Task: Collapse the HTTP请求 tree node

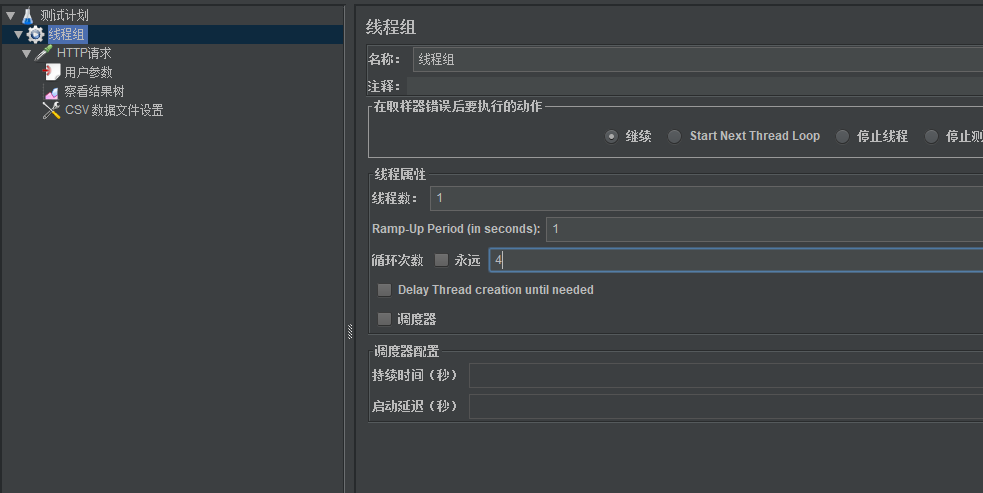Action: pos(26,53)
